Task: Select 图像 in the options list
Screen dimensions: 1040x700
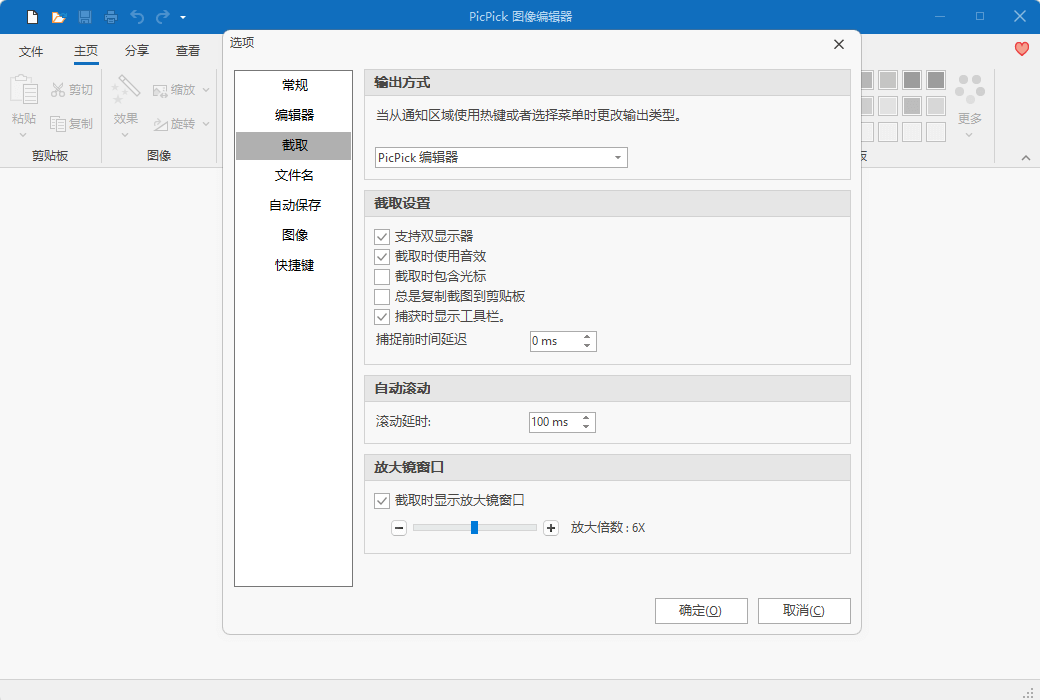Action: pyautogui.click(x=294, y=235)
